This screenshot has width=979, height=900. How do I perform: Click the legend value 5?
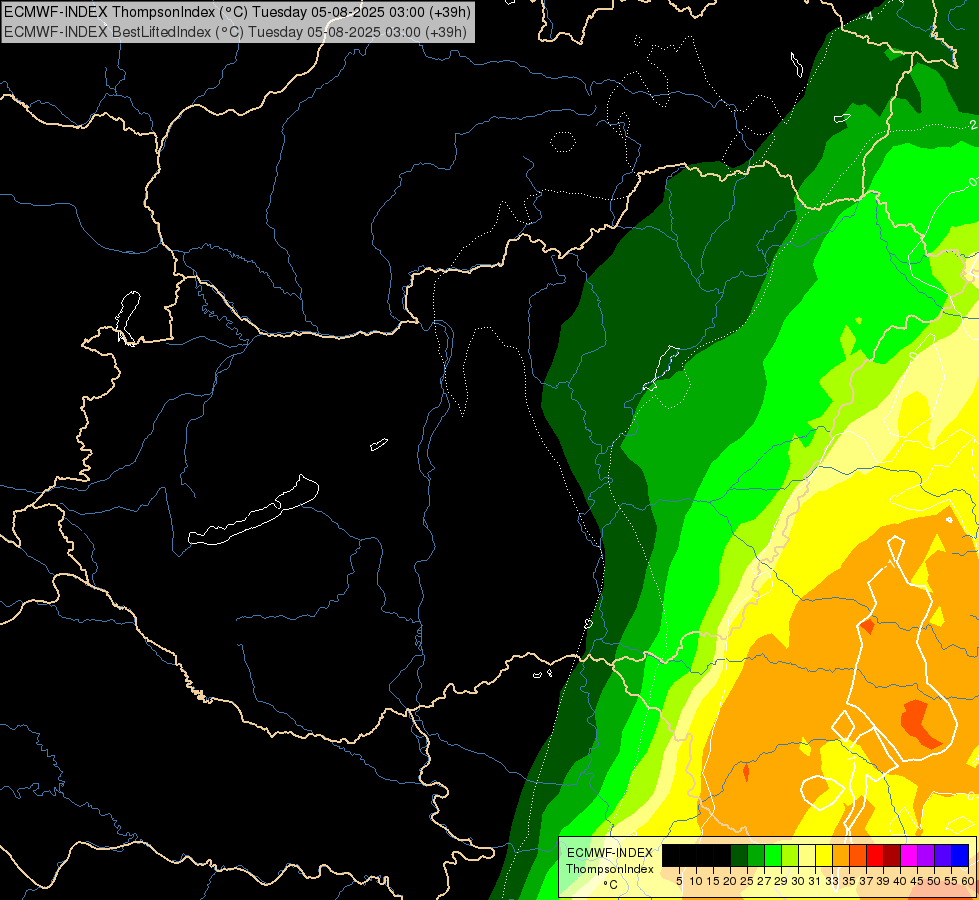click(x=679, y=881)
